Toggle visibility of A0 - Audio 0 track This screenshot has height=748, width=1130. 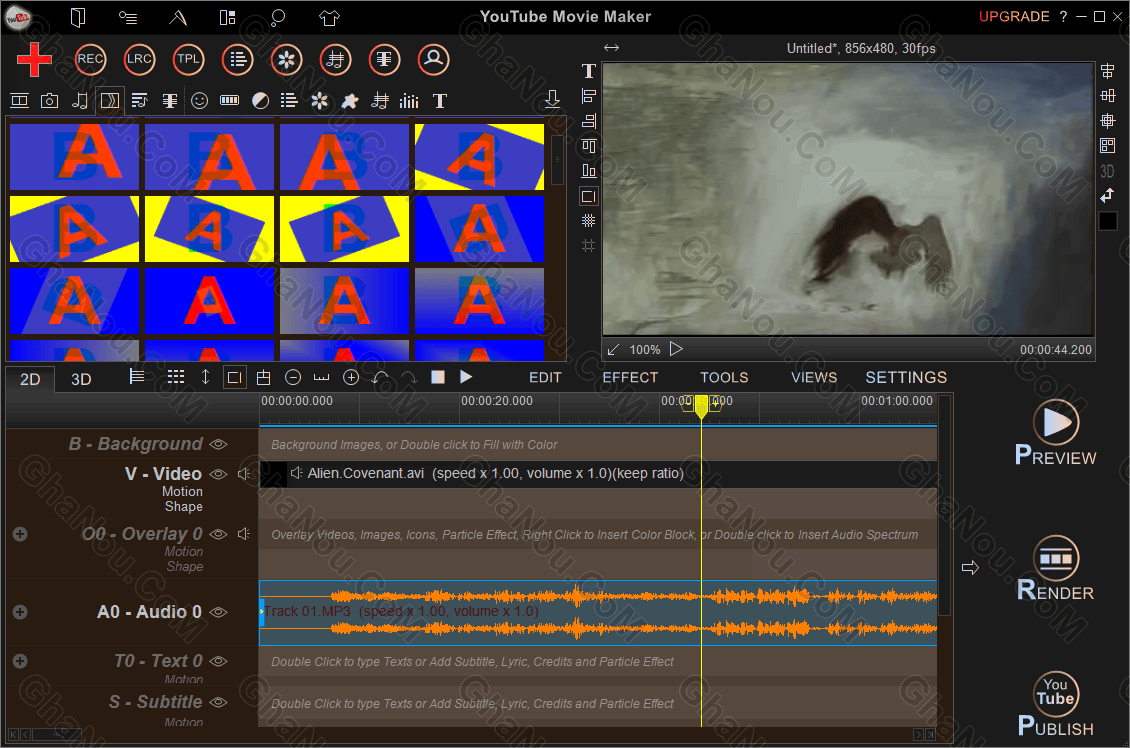click(218, 612)
